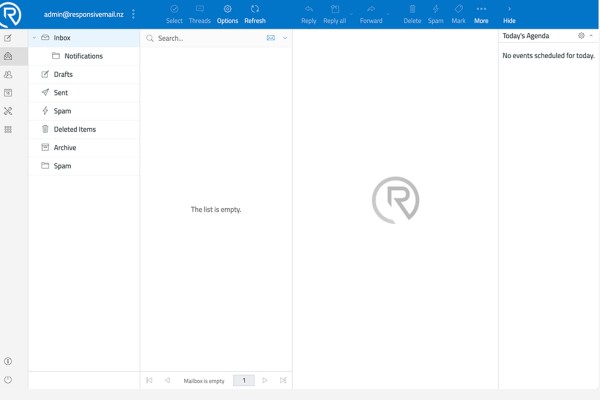Collapse the Inbox folder tree
Screen dimensions: 600x400
click(34, 38)
